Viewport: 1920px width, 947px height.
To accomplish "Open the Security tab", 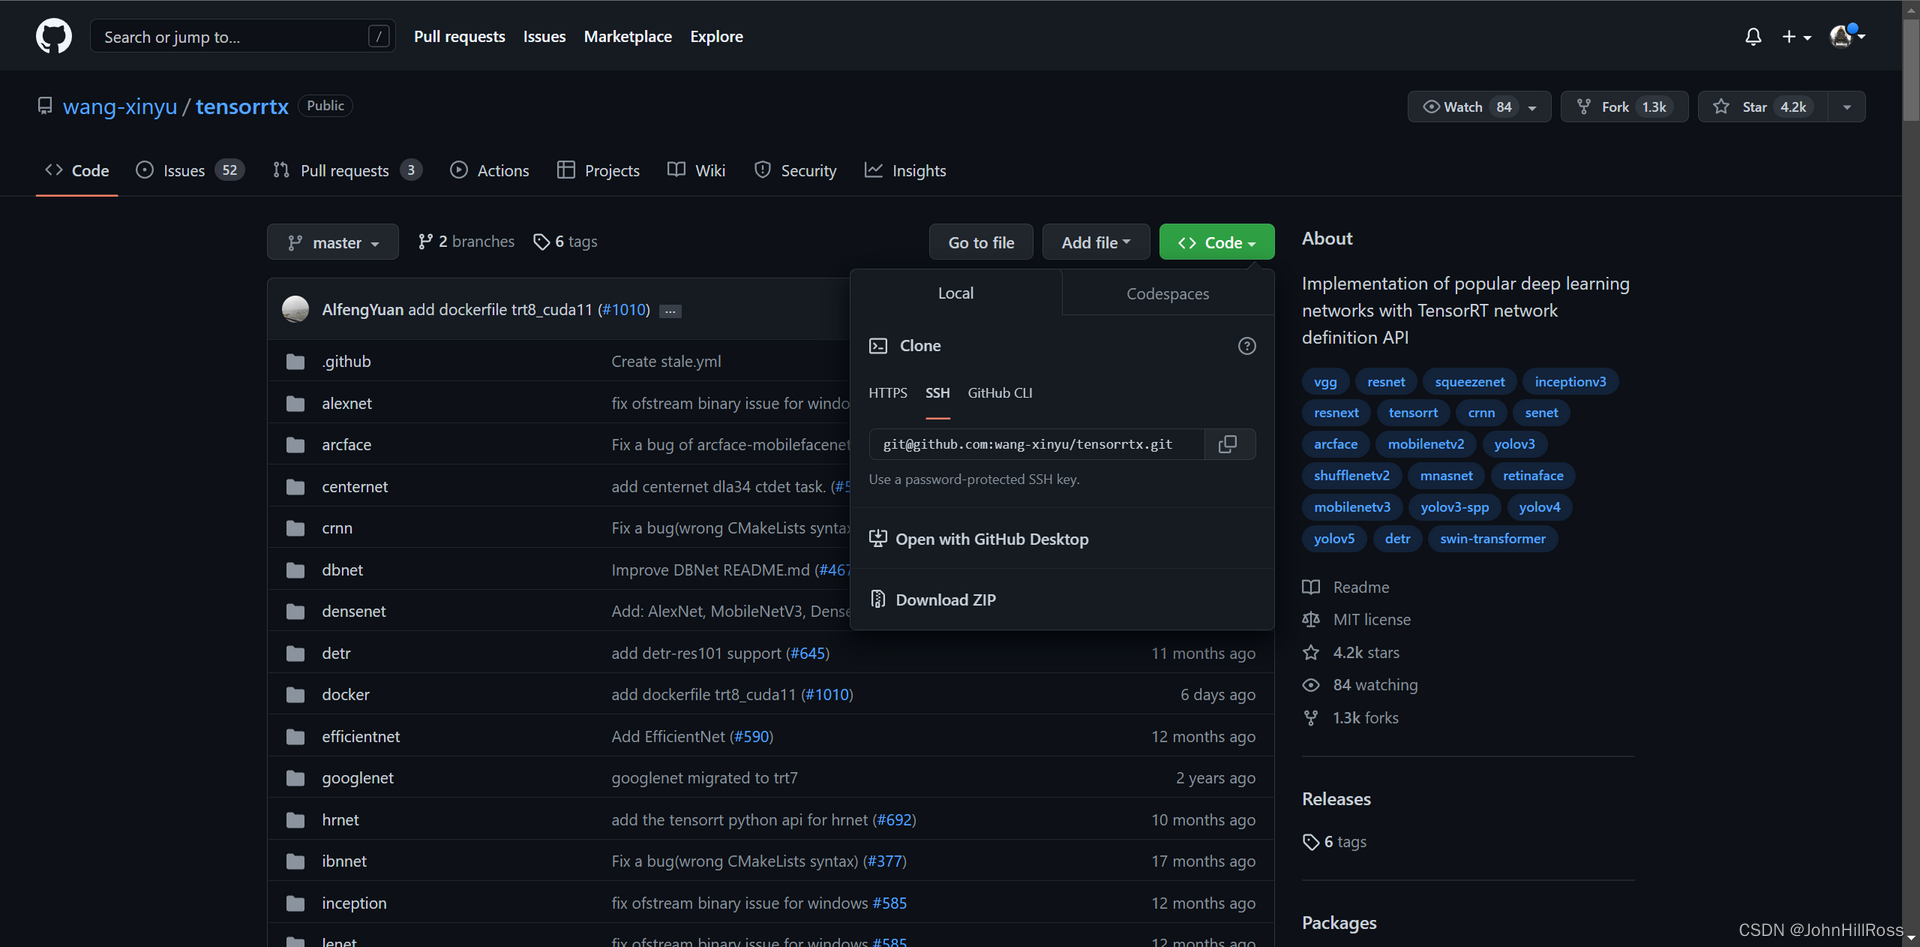I will click(x=796, y=170).
